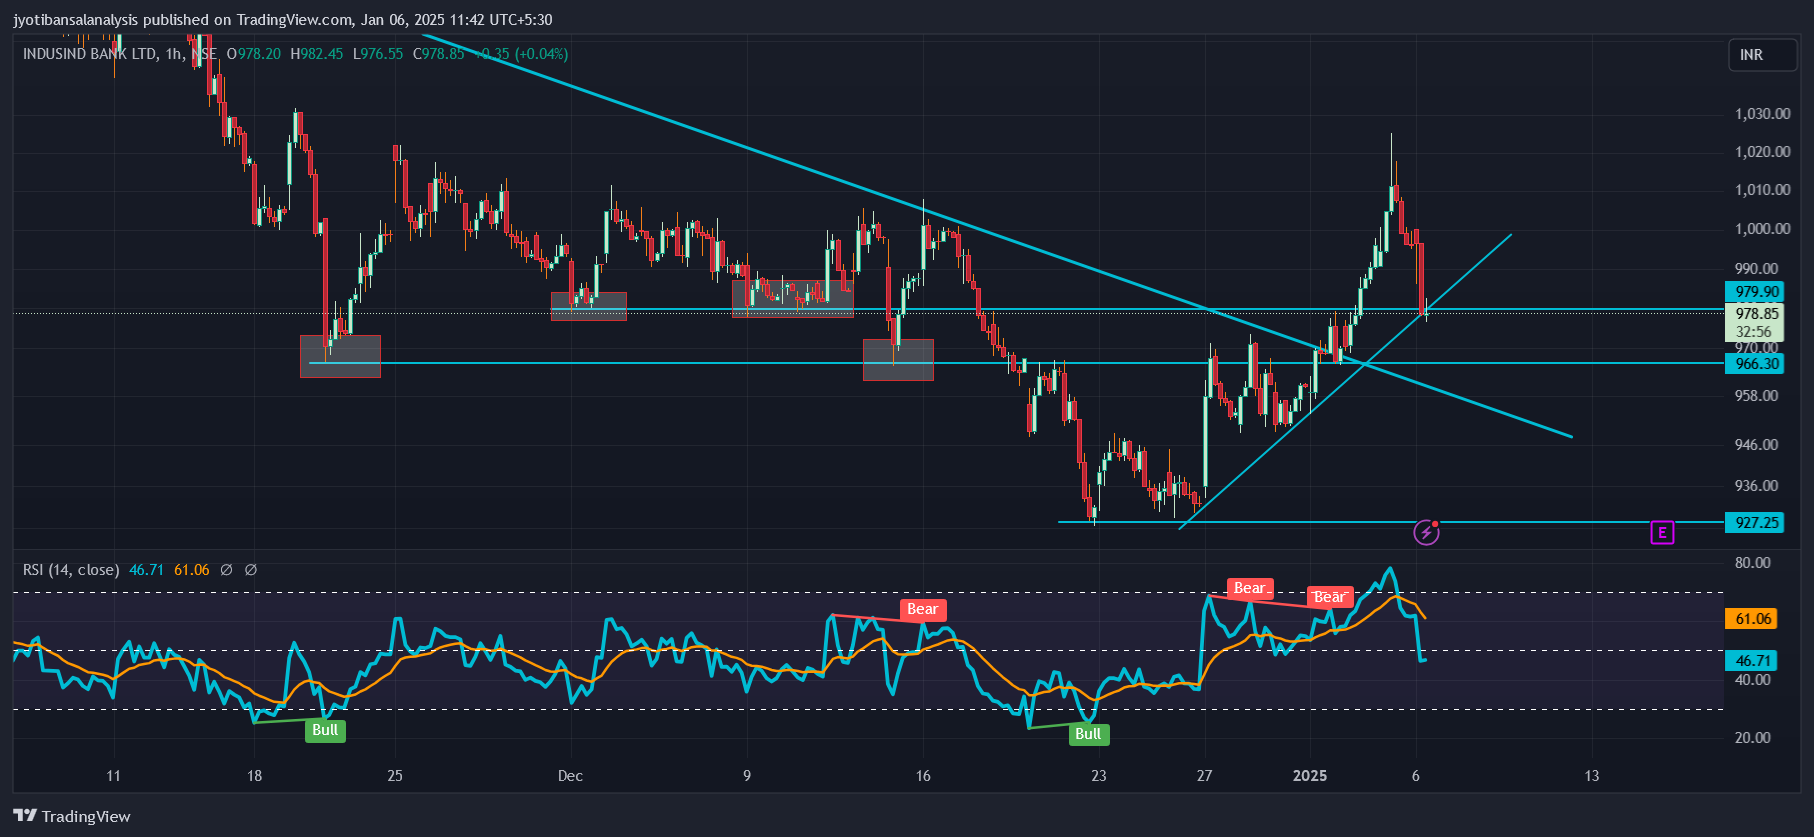Click the high value H982.45 in legend
The width and height of the screenshot is (1814, 837).
tap(317, 54)
